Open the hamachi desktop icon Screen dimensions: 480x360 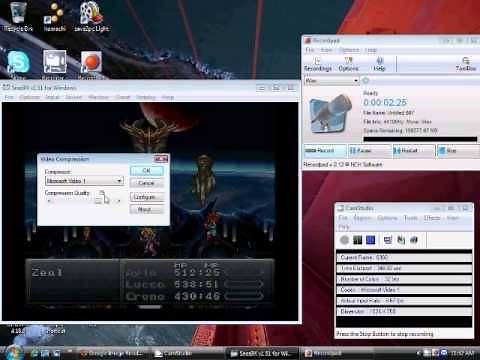55,17
